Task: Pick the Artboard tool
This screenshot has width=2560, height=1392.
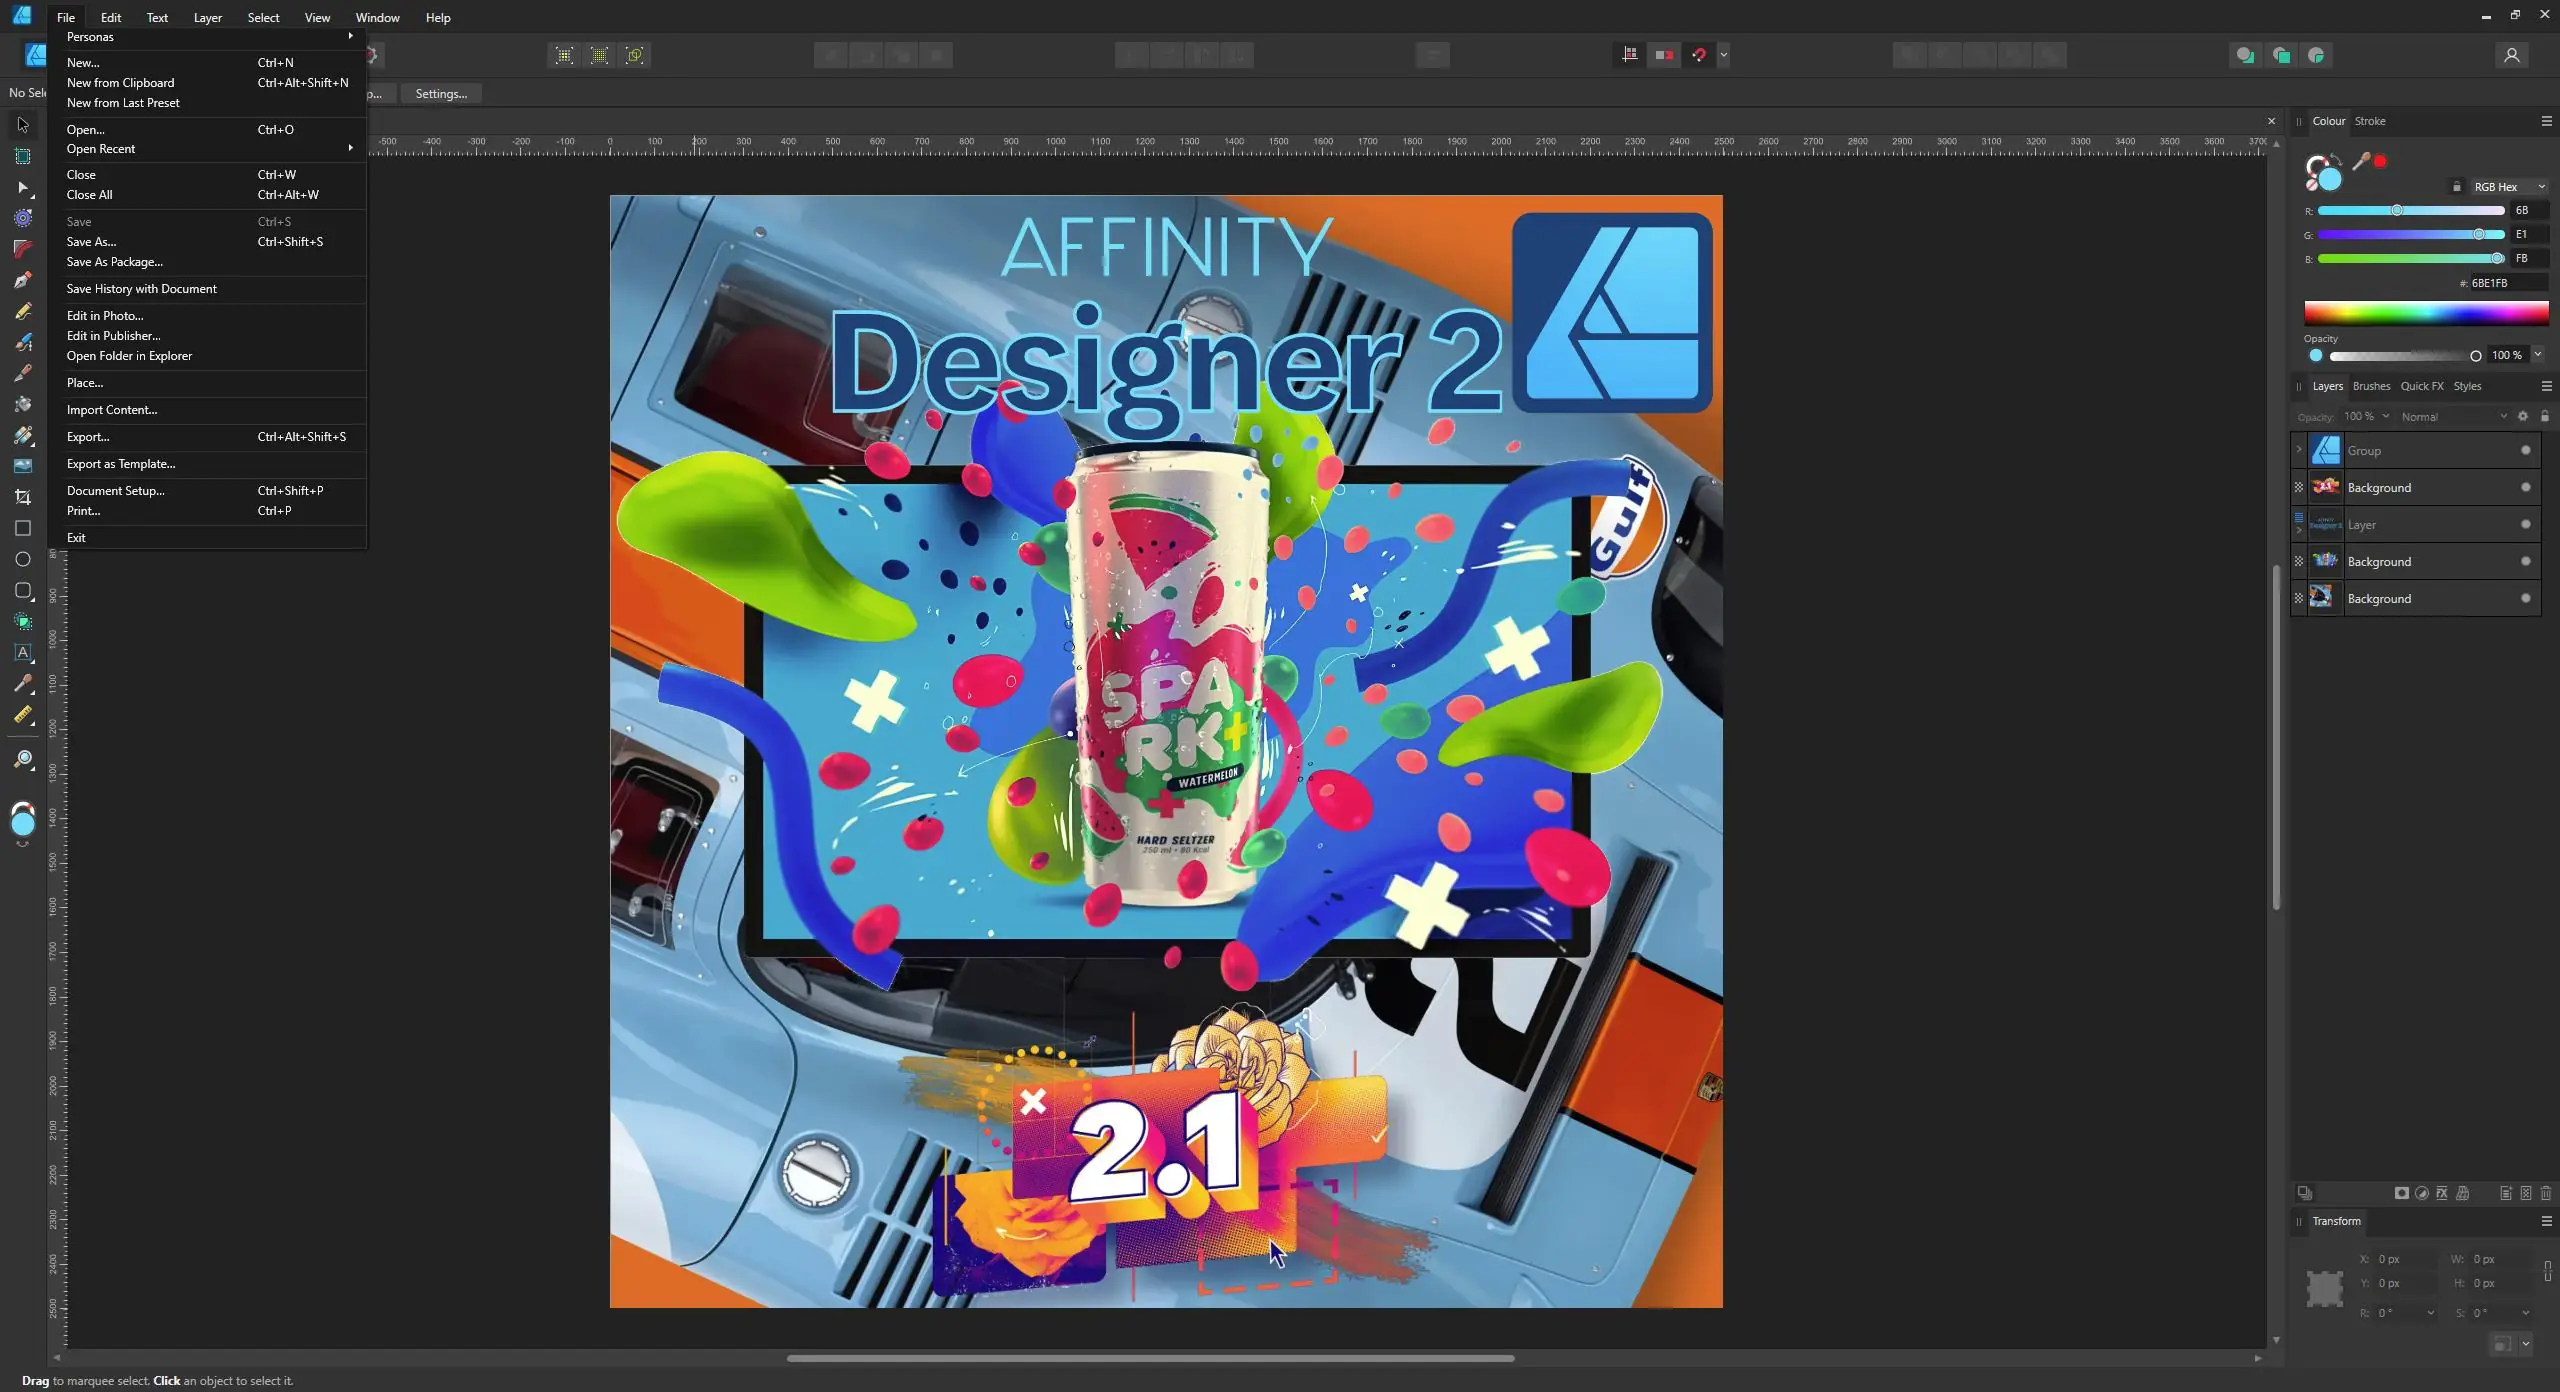Action: (x=22, y=156)
